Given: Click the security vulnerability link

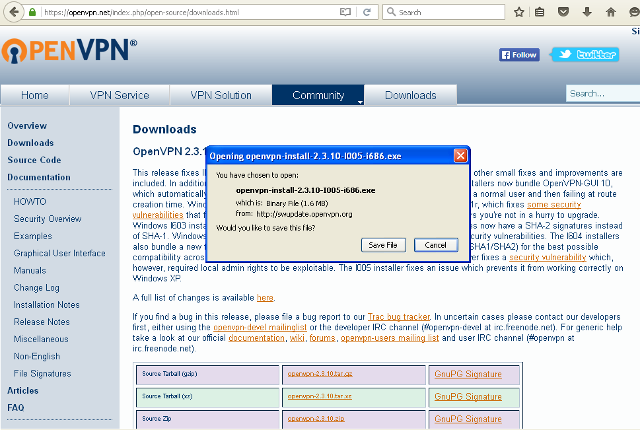Looking at the screenshot, I should (547, 257).
